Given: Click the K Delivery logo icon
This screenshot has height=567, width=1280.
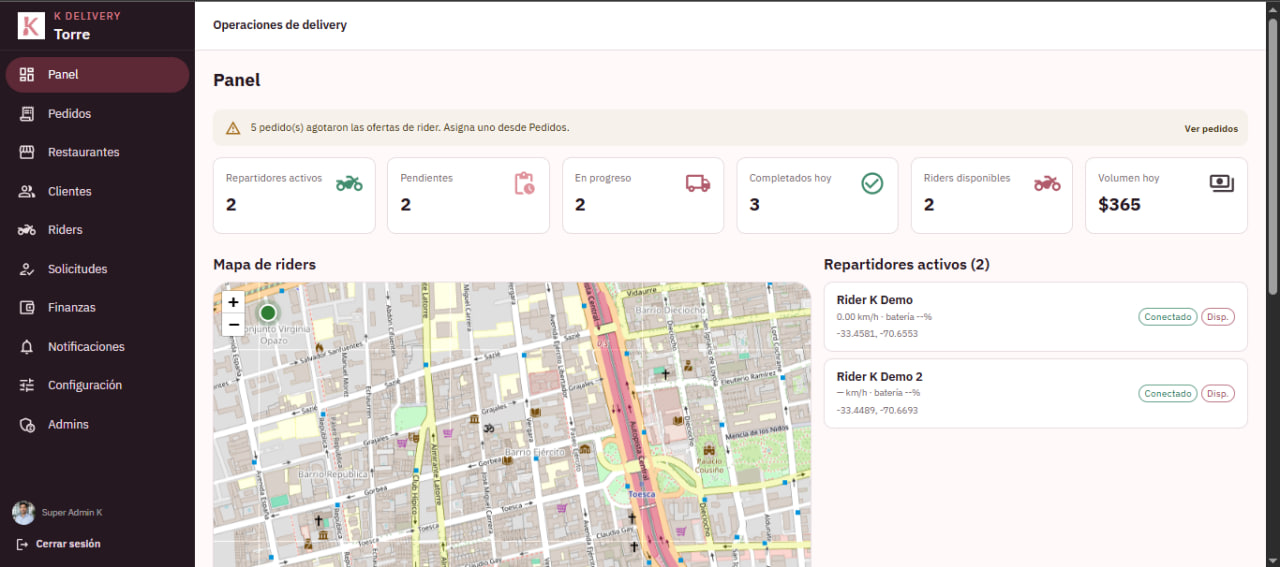Looking at the screenshot, I should pyautogui.click(x=31, y=25).
